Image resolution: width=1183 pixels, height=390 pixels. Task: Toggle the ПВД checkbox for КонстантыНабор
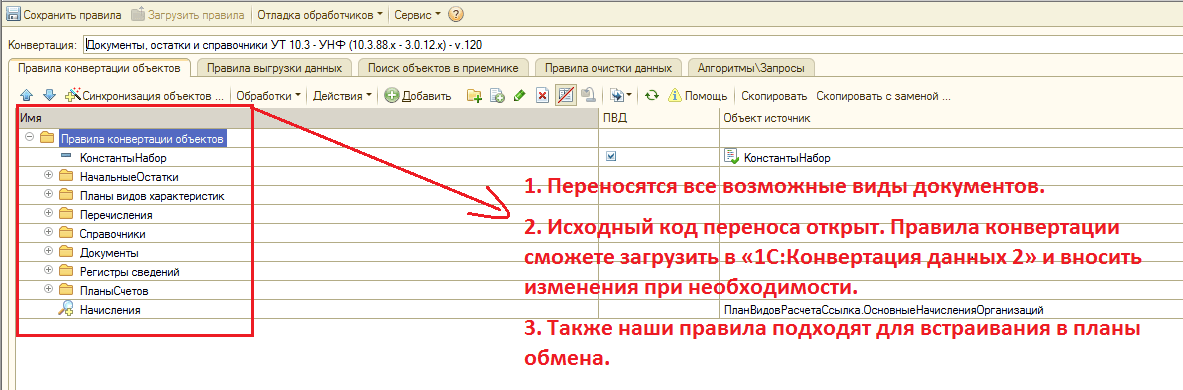(x=611, y=156)
